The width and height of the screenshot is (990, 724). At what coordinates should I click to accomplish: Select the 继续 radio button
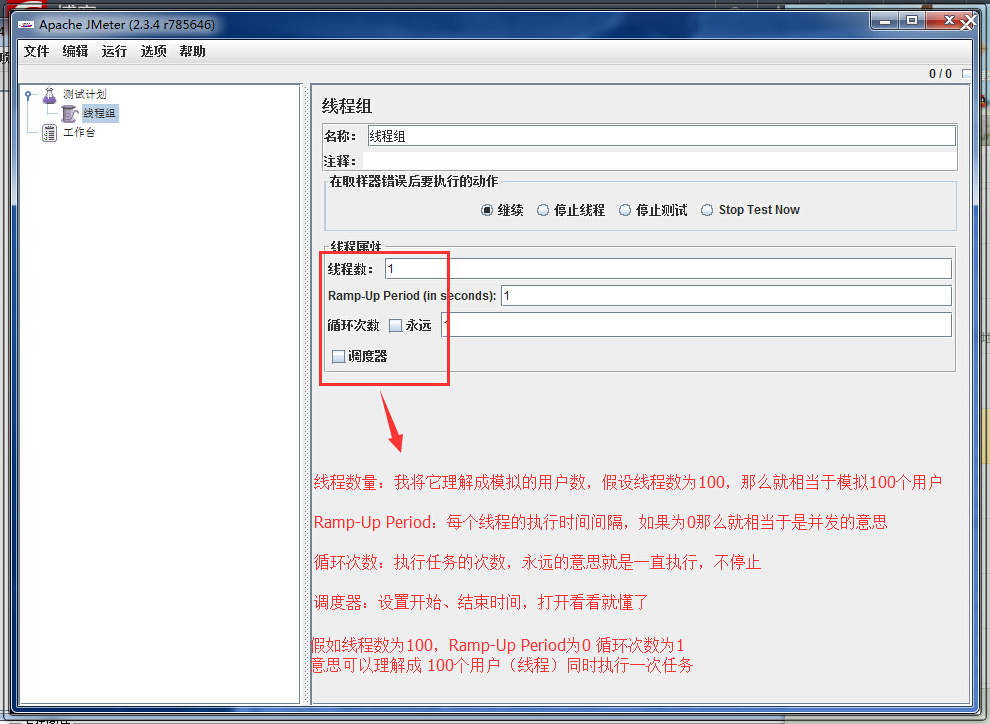[486, 210]
